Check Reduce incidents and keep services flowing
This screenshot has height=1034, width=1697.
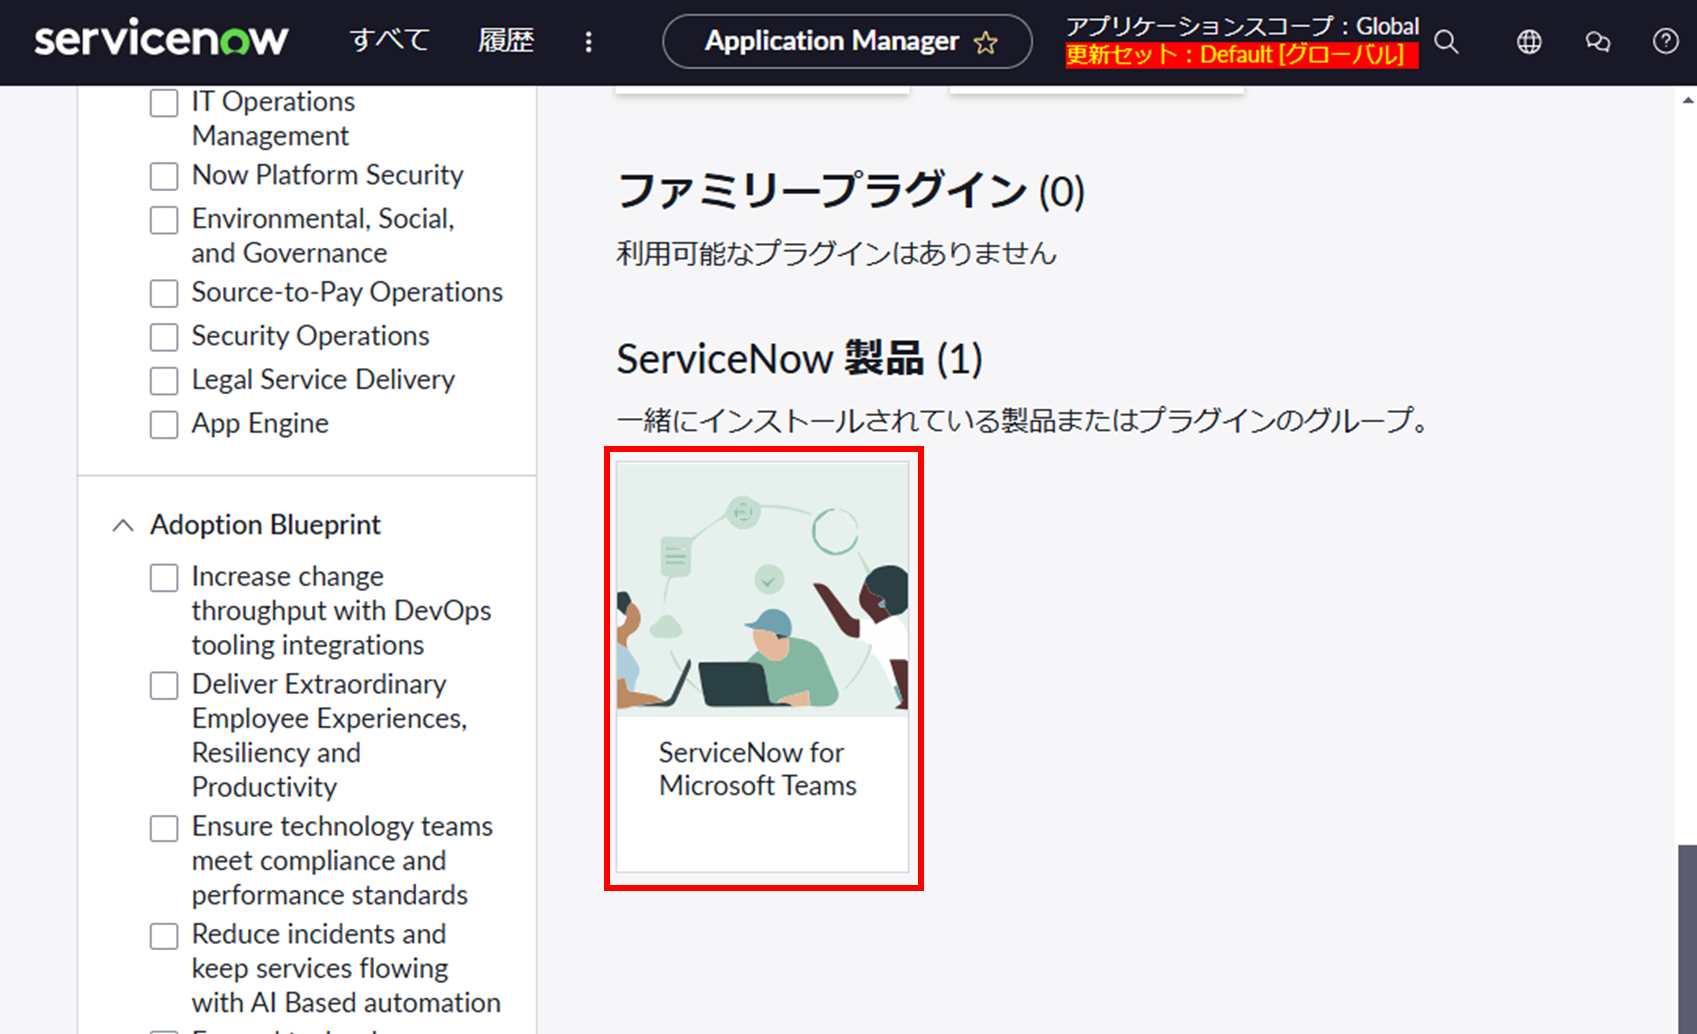(164, 936)
